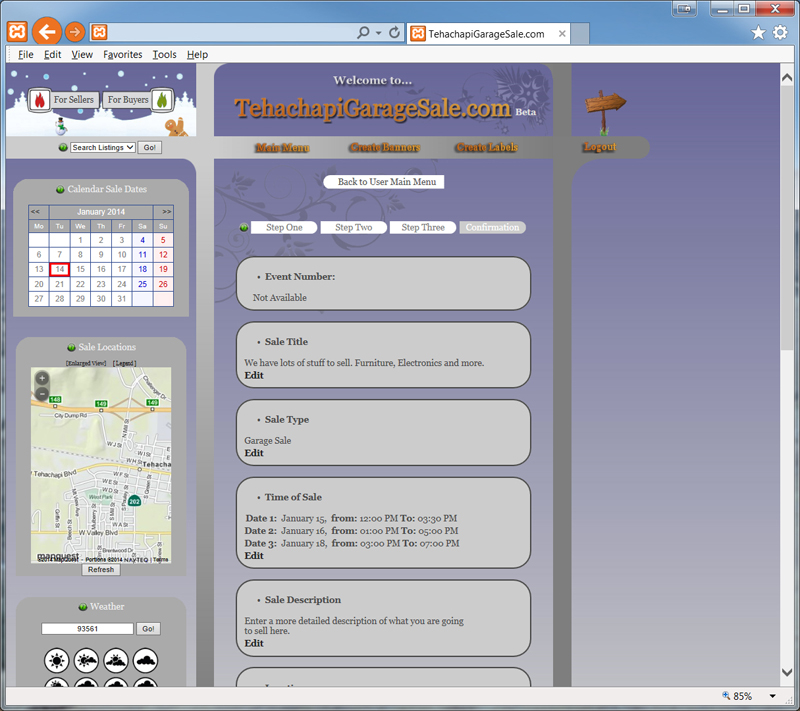Click the green flame For Buyers icon
The width and height of the screenshot is (800, 711).
pos(162,100)
